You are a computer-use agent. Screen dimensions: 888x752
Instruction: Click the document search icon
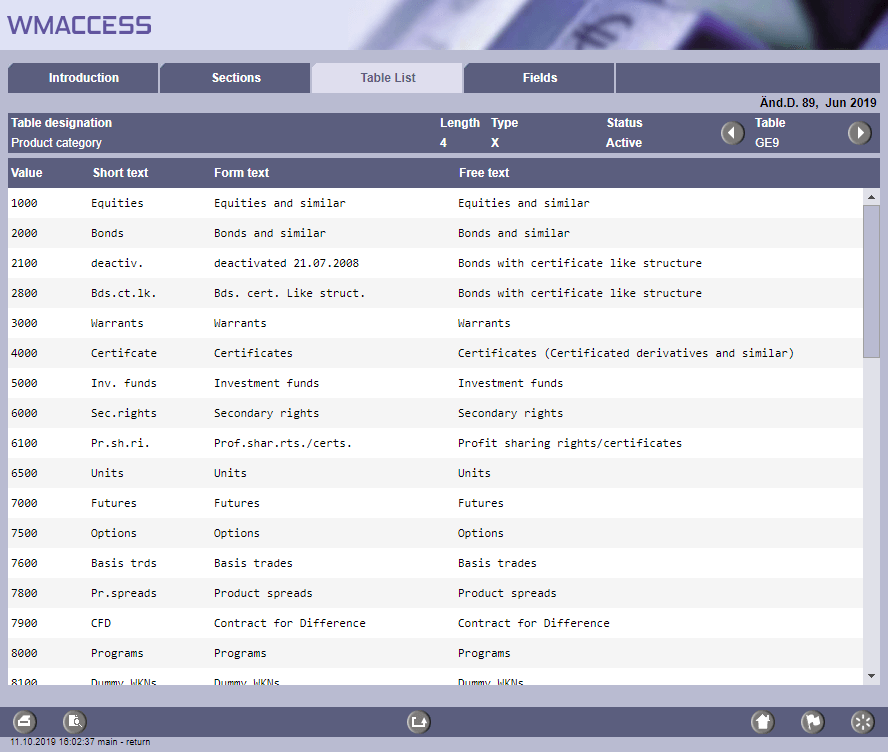point(75,721)
